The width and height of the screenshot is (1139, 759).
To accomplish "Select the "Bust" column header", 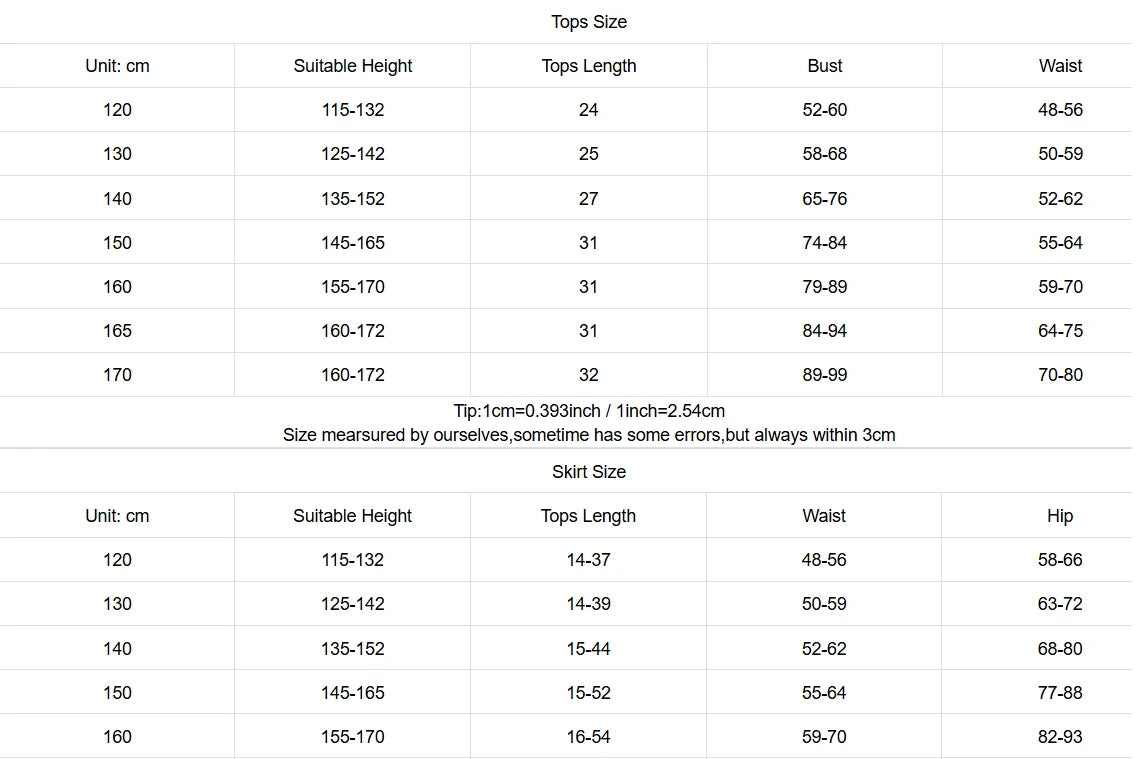I will pos(825,66).
